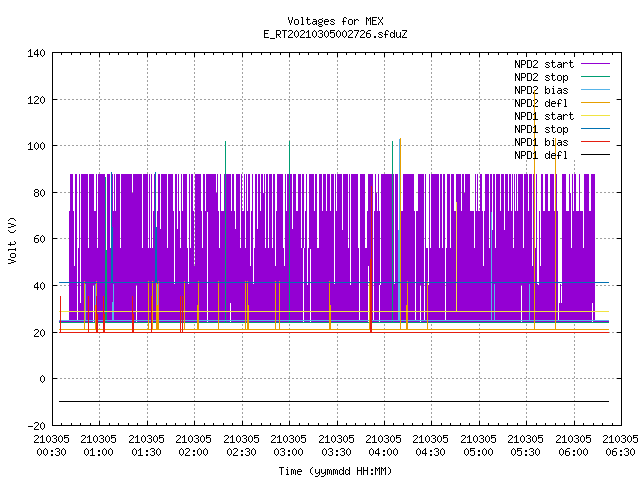Click the x-axis tick '210305 03:30'
The image size is (640, 480).
(336, 446)
